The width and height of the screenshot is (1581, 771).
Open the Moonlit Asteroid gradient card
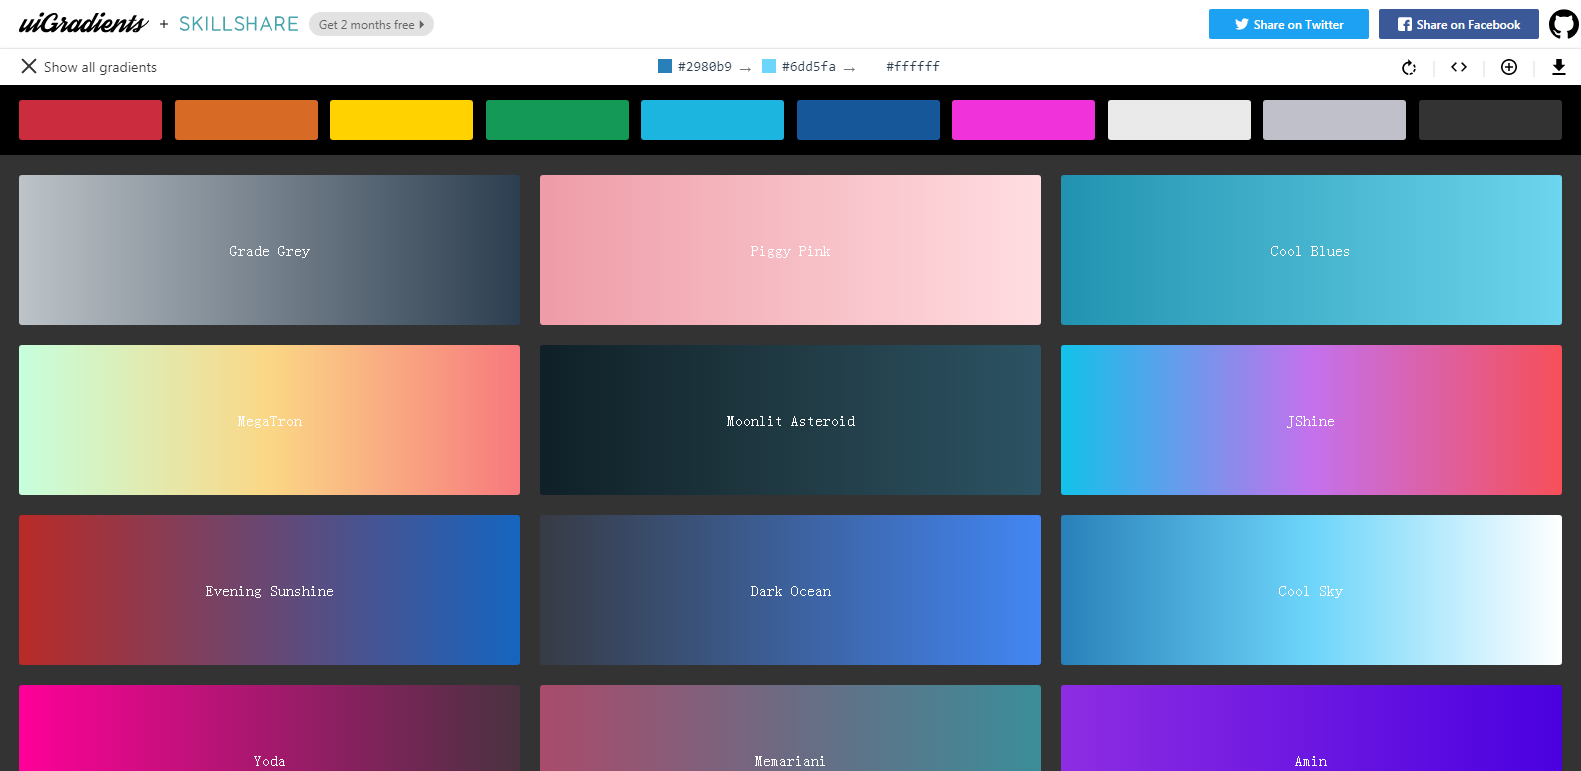(790, 420)
